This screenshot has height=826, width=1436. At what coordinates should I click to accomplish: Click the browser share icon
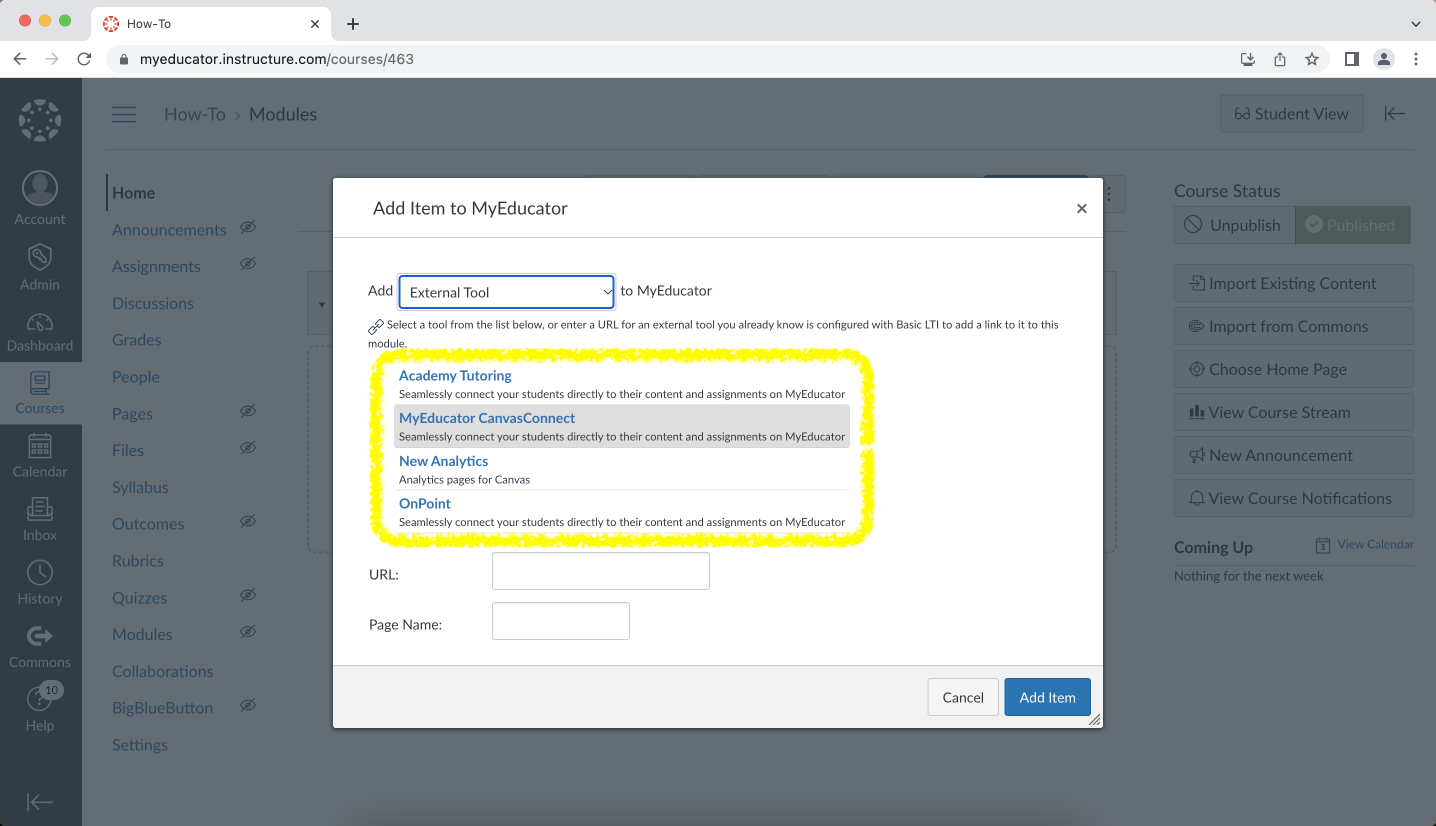pos(1280,59)
